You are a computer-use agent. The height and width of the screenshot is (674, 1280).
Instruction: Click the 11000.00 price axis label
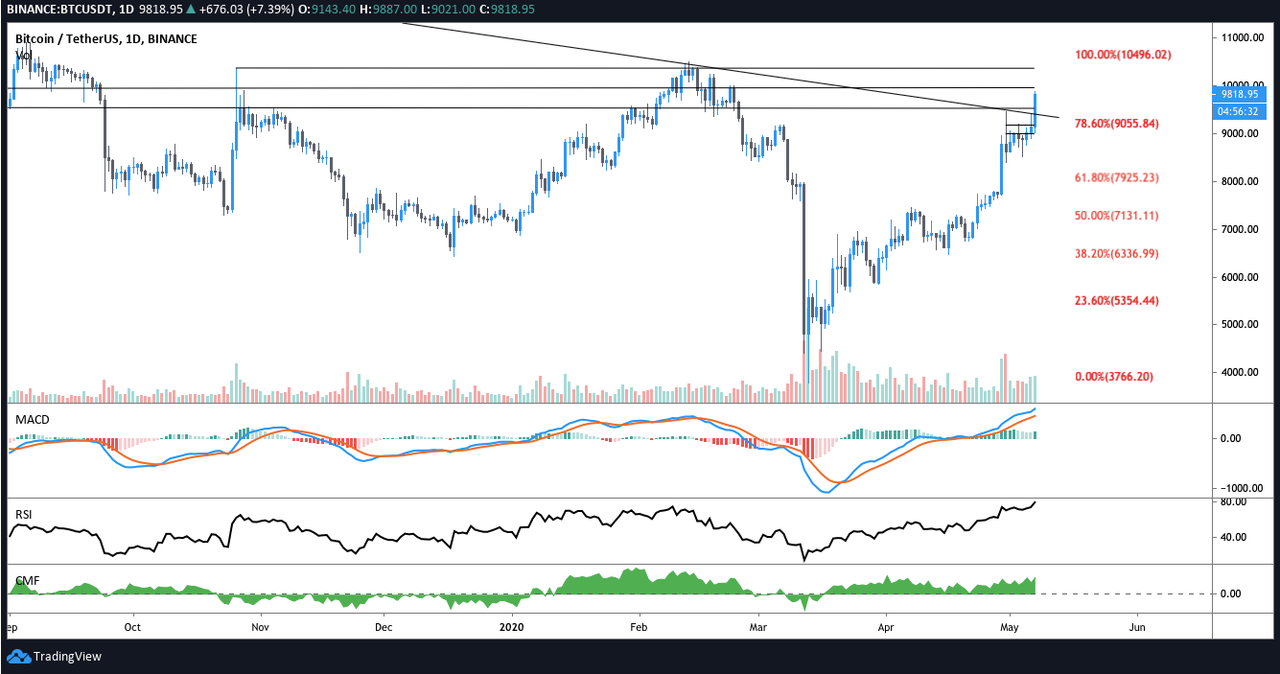[x=1245, y=38]
